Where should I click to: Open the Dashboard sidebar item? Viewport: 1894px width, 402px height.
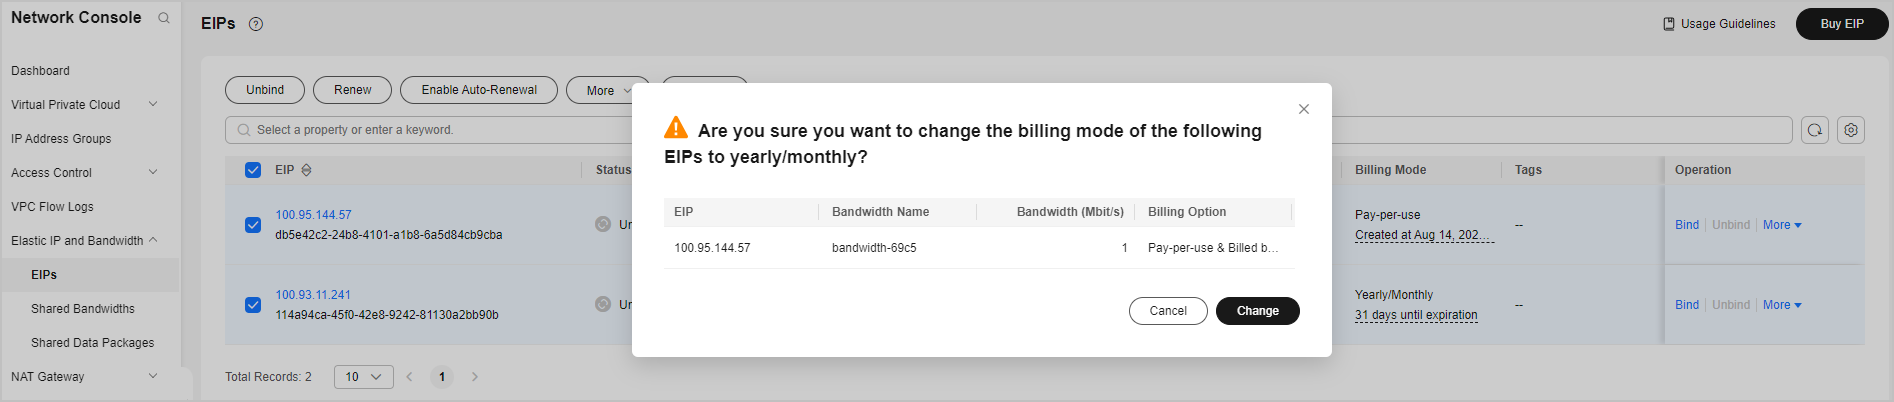tap(41, 71)
